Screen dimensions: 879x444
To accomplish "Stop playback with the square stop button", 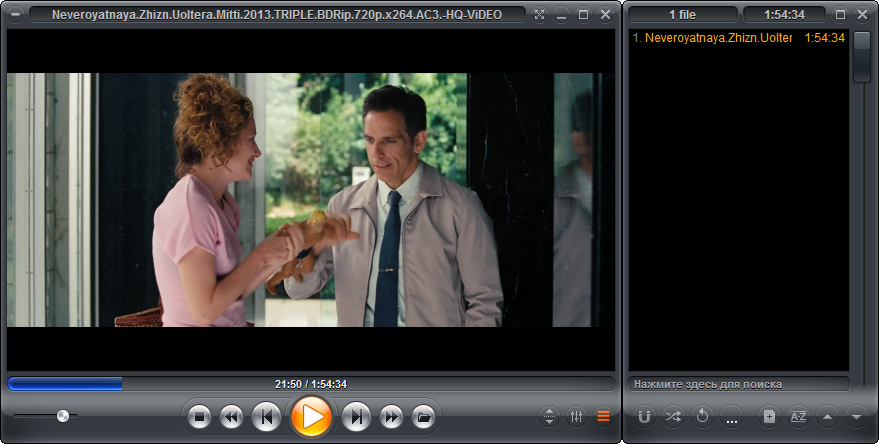I will (x=198, y=417).
